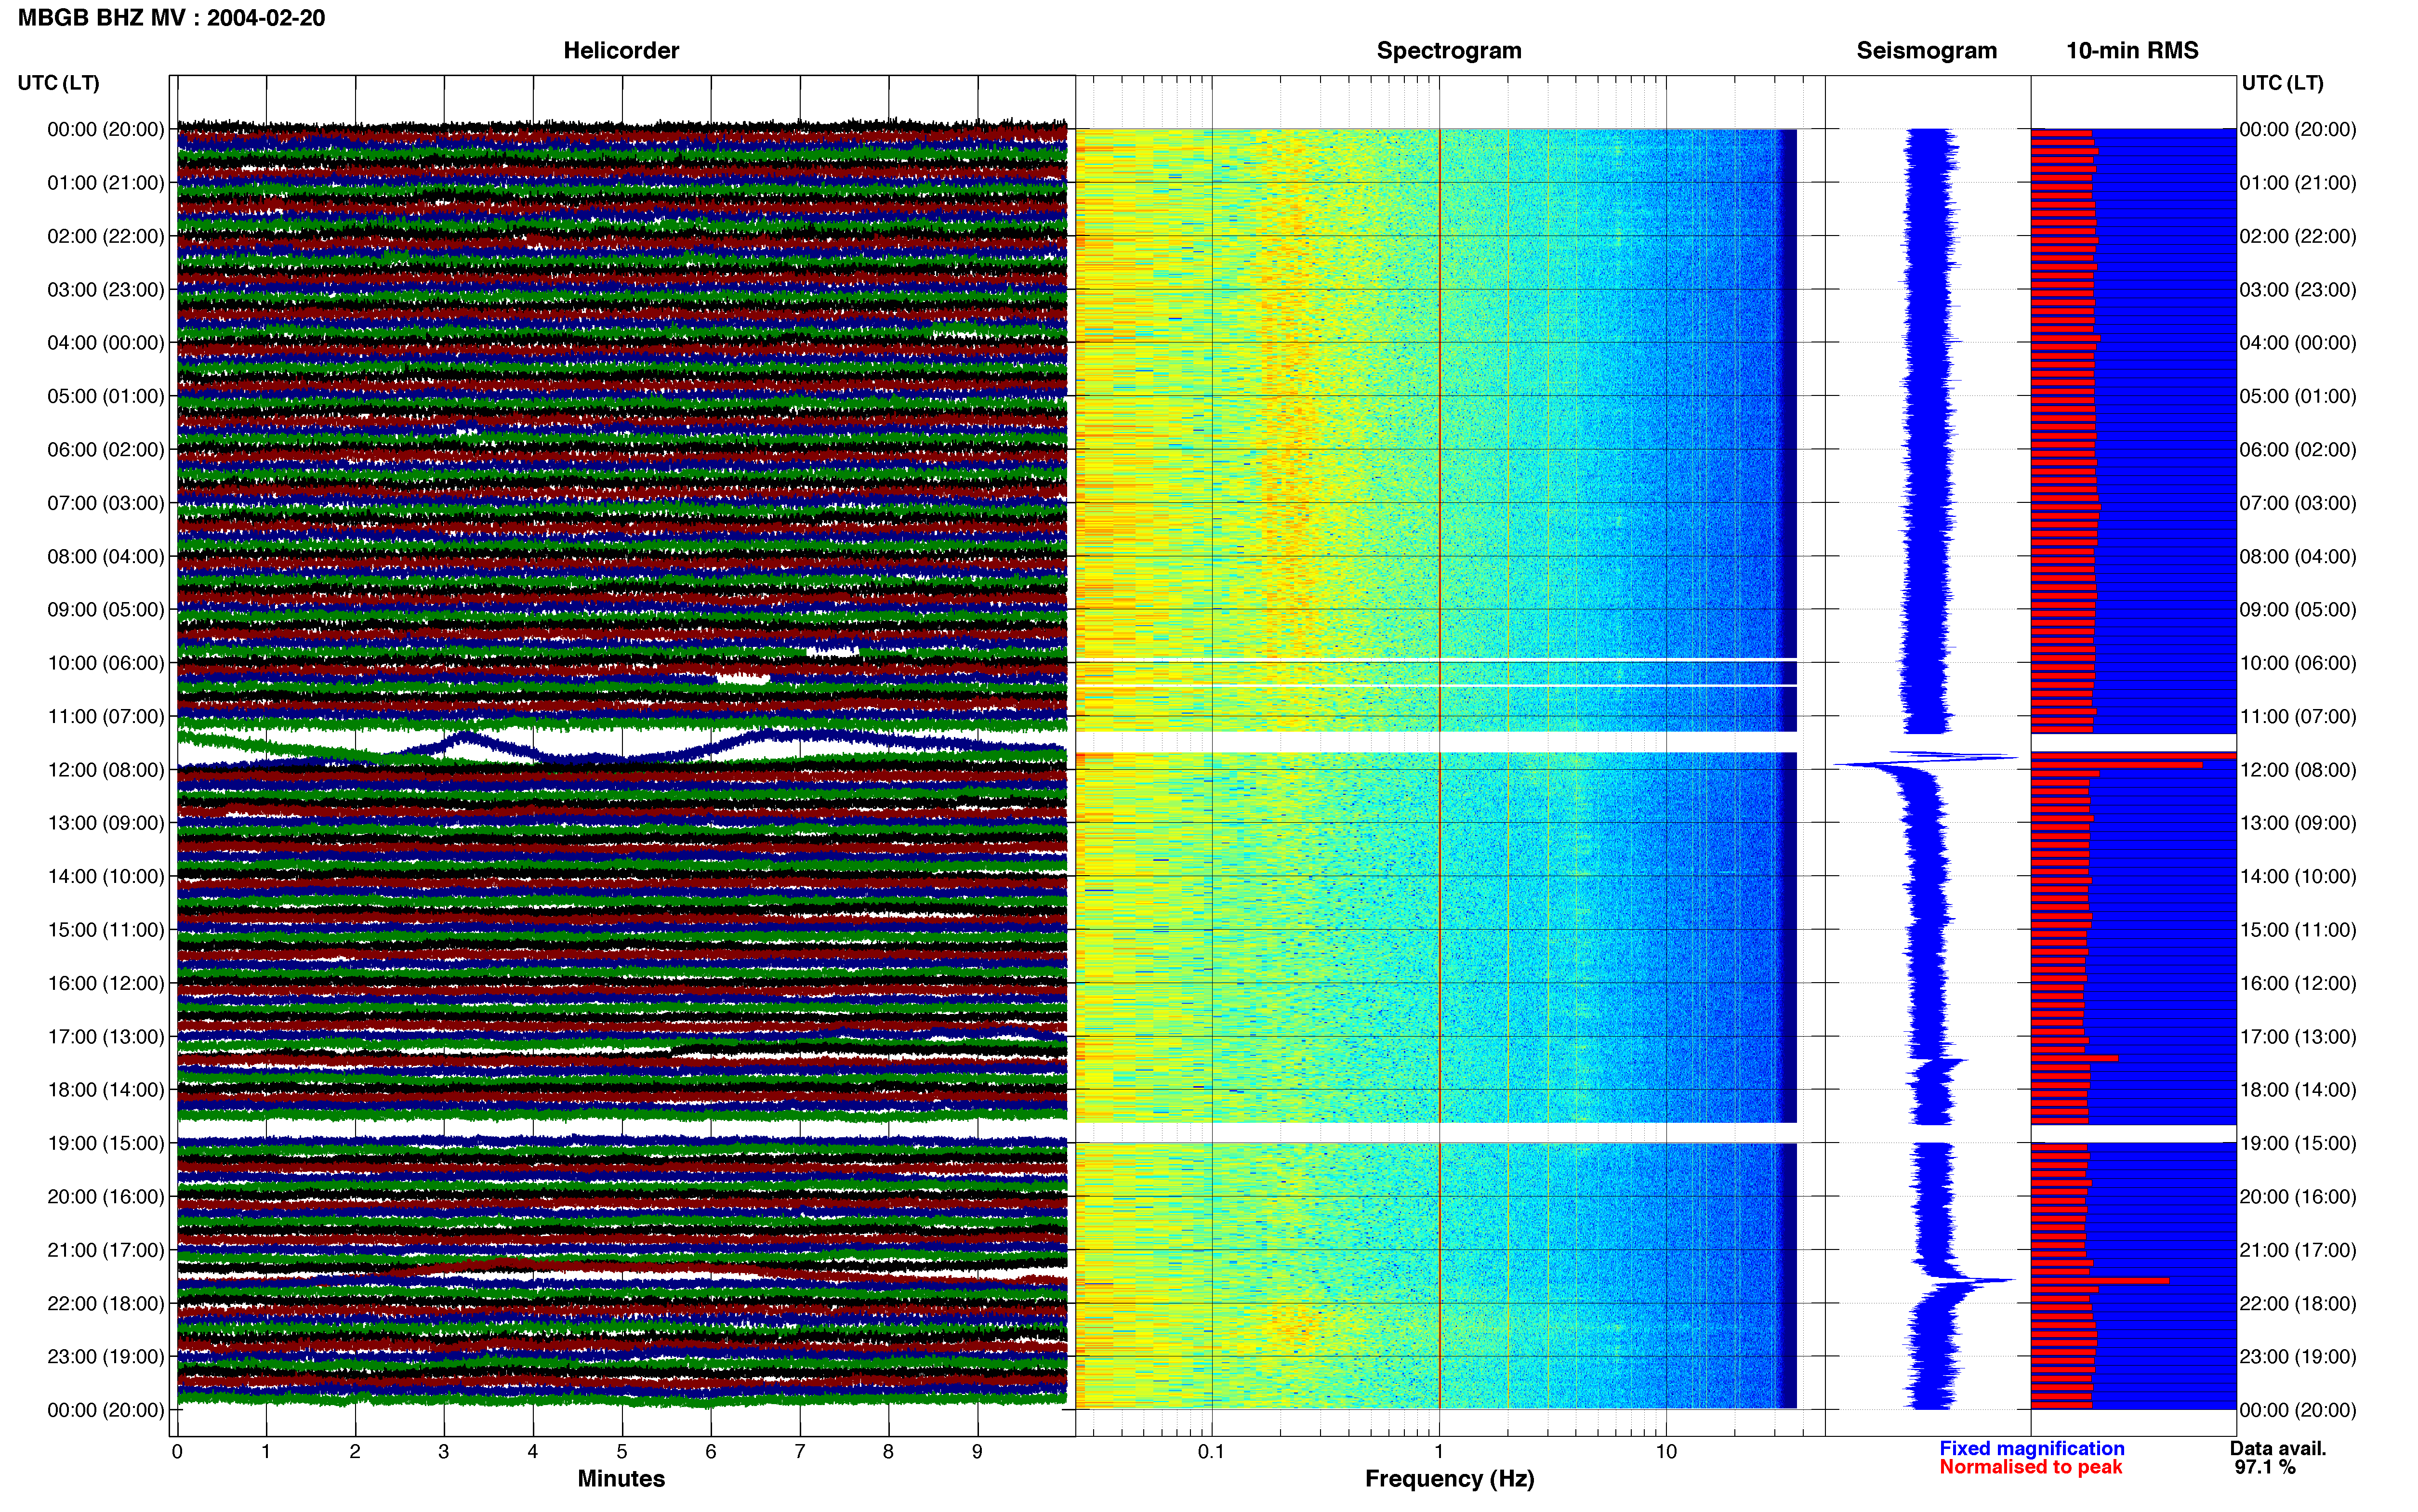Click the left '17:00 (13:00)' time label
The height and width of the screenshot is (1512, 2418).
click(106, 1037)
